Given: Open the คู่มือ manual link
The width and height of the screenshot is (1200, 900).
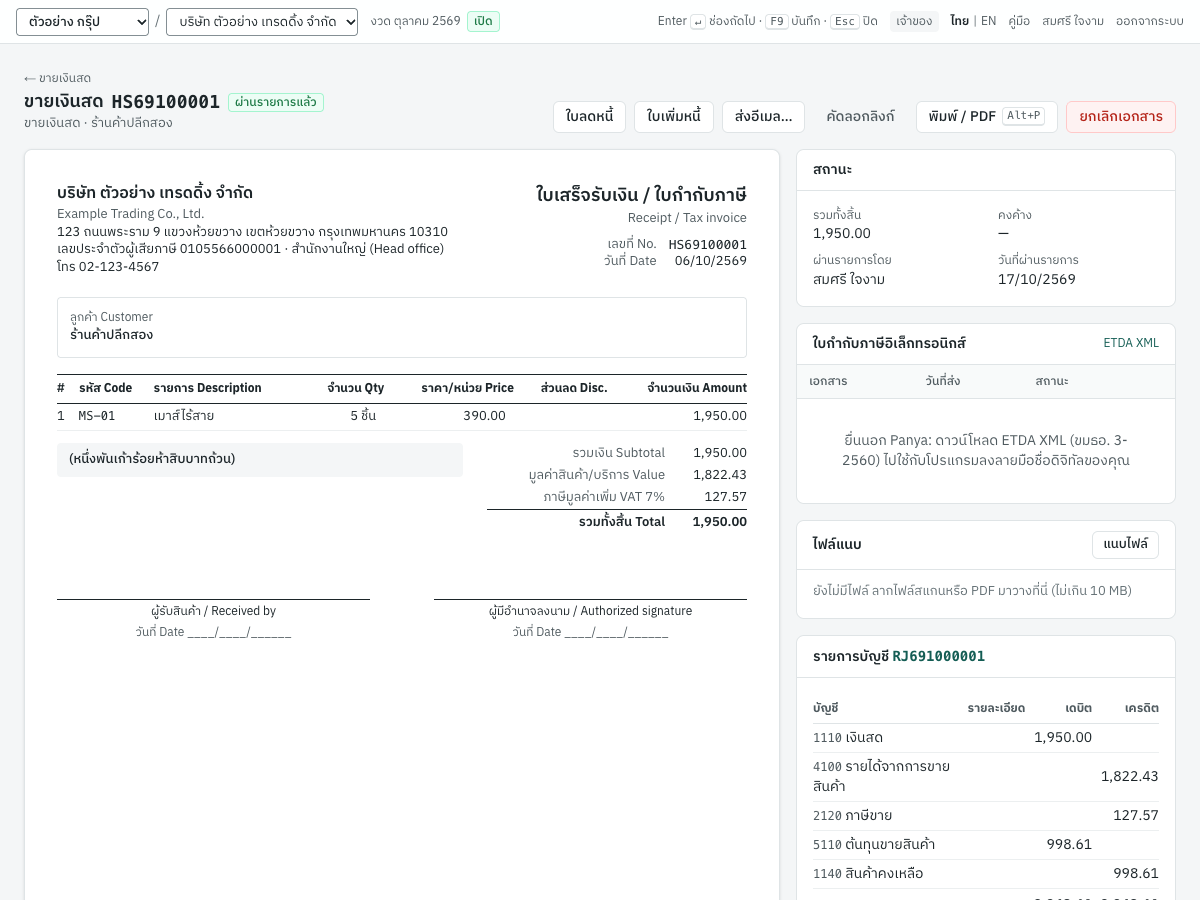Looking at the screenshot, I should 1019,21.
